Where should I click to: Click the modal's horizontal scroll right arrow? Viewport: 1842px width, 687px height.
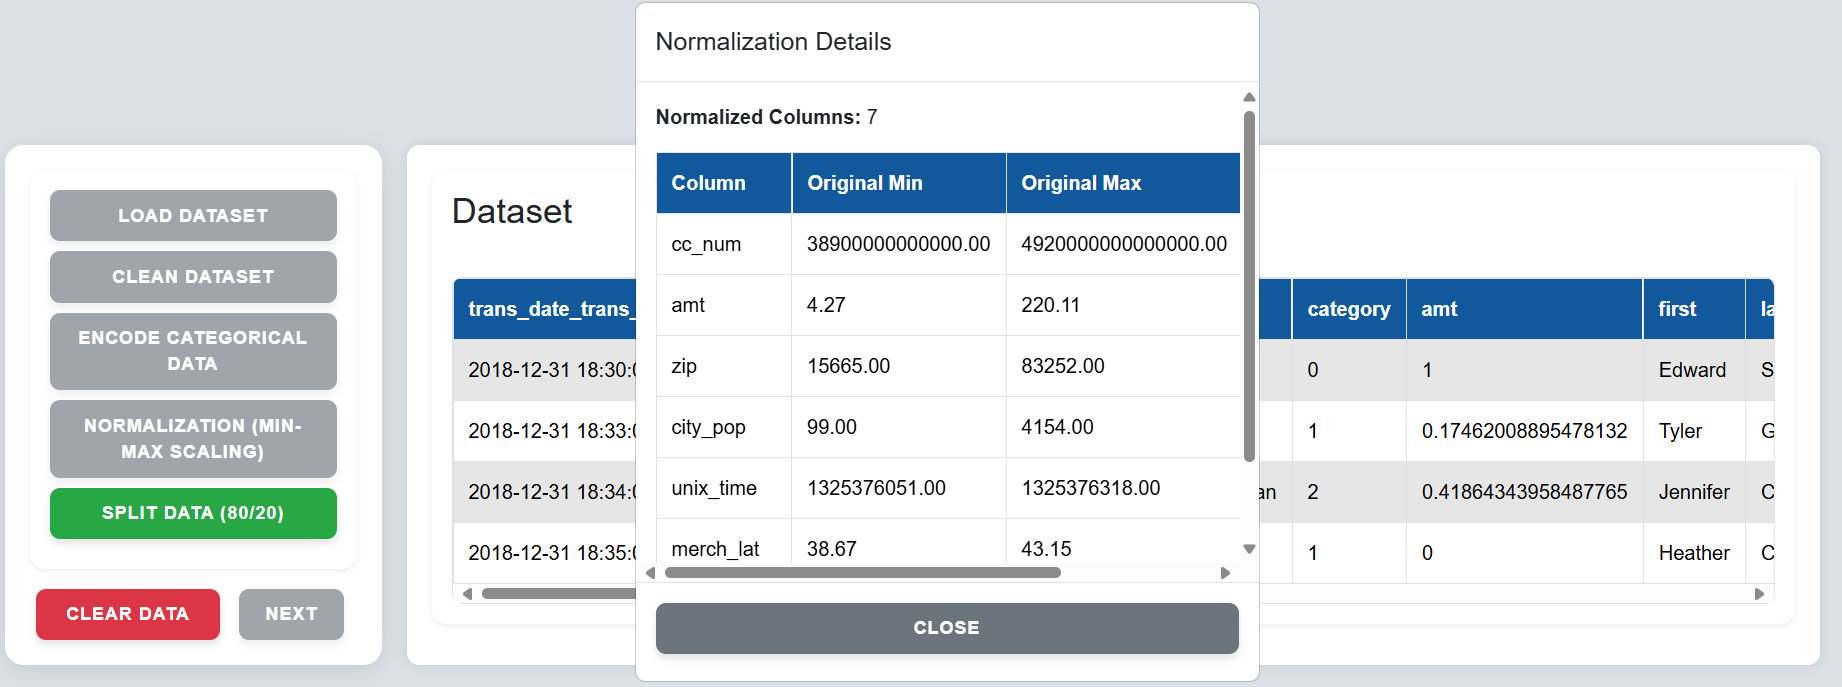(1226, 573)
